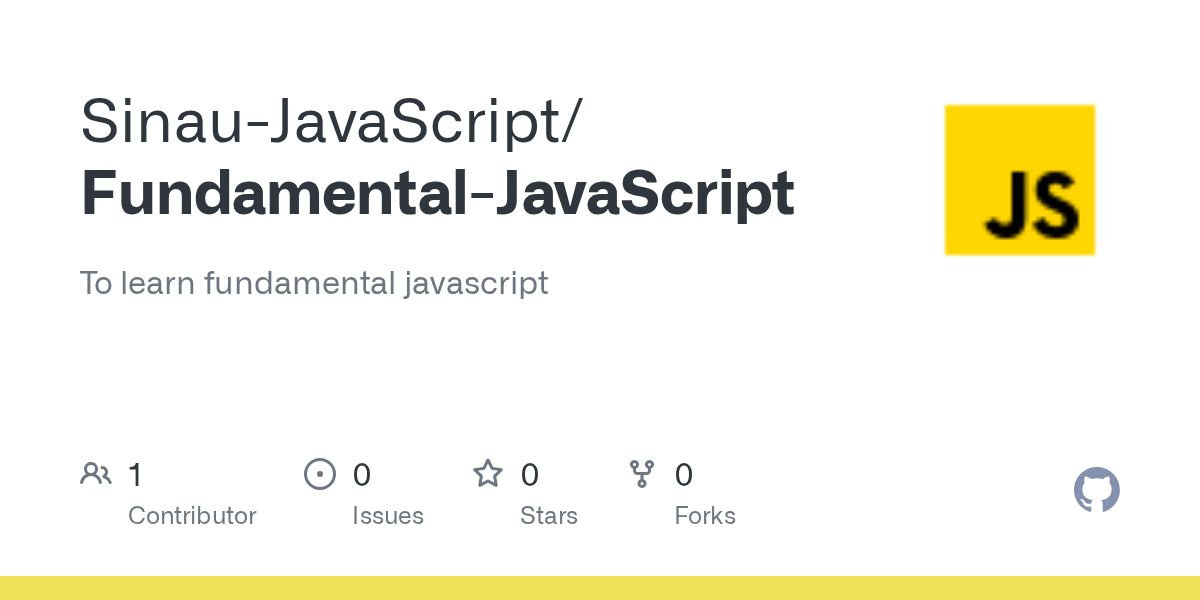The height and width of the screenshot is (600, 1200).
Task: Click the yellow JS logo image
Action: coord(1020,180)
